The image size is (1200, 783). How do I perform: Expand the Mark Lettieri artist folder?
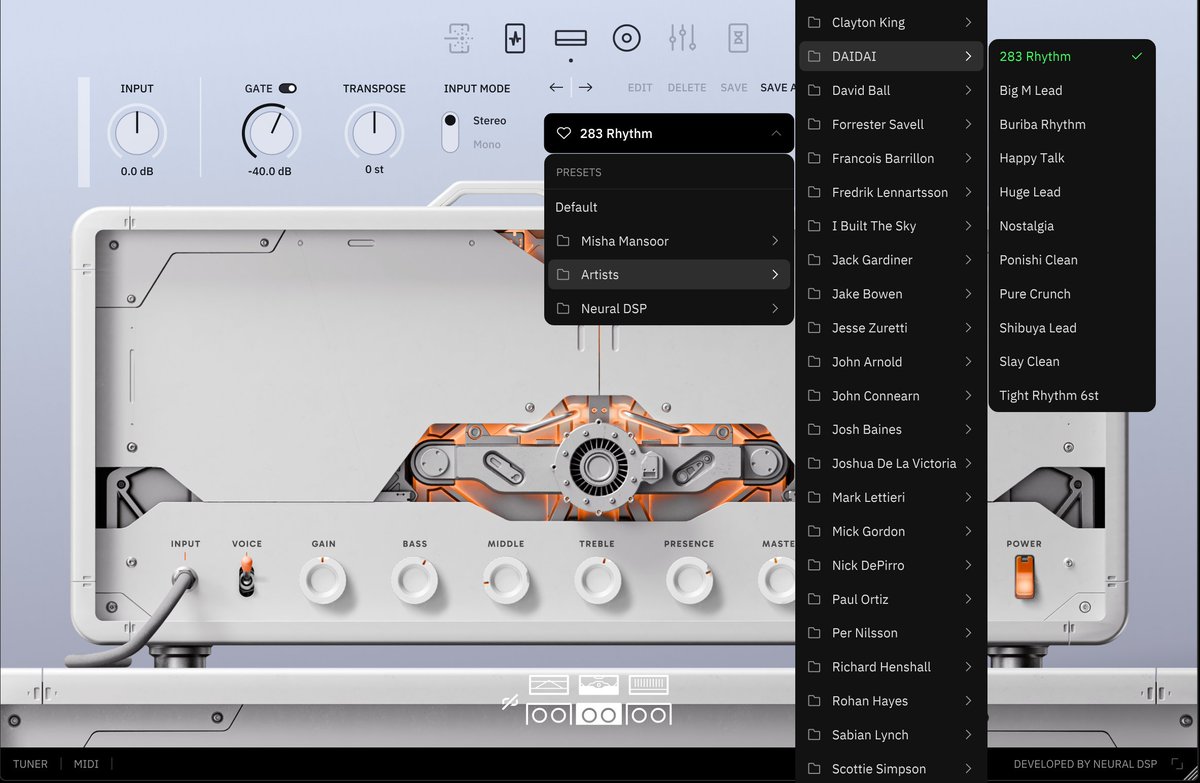892,498
